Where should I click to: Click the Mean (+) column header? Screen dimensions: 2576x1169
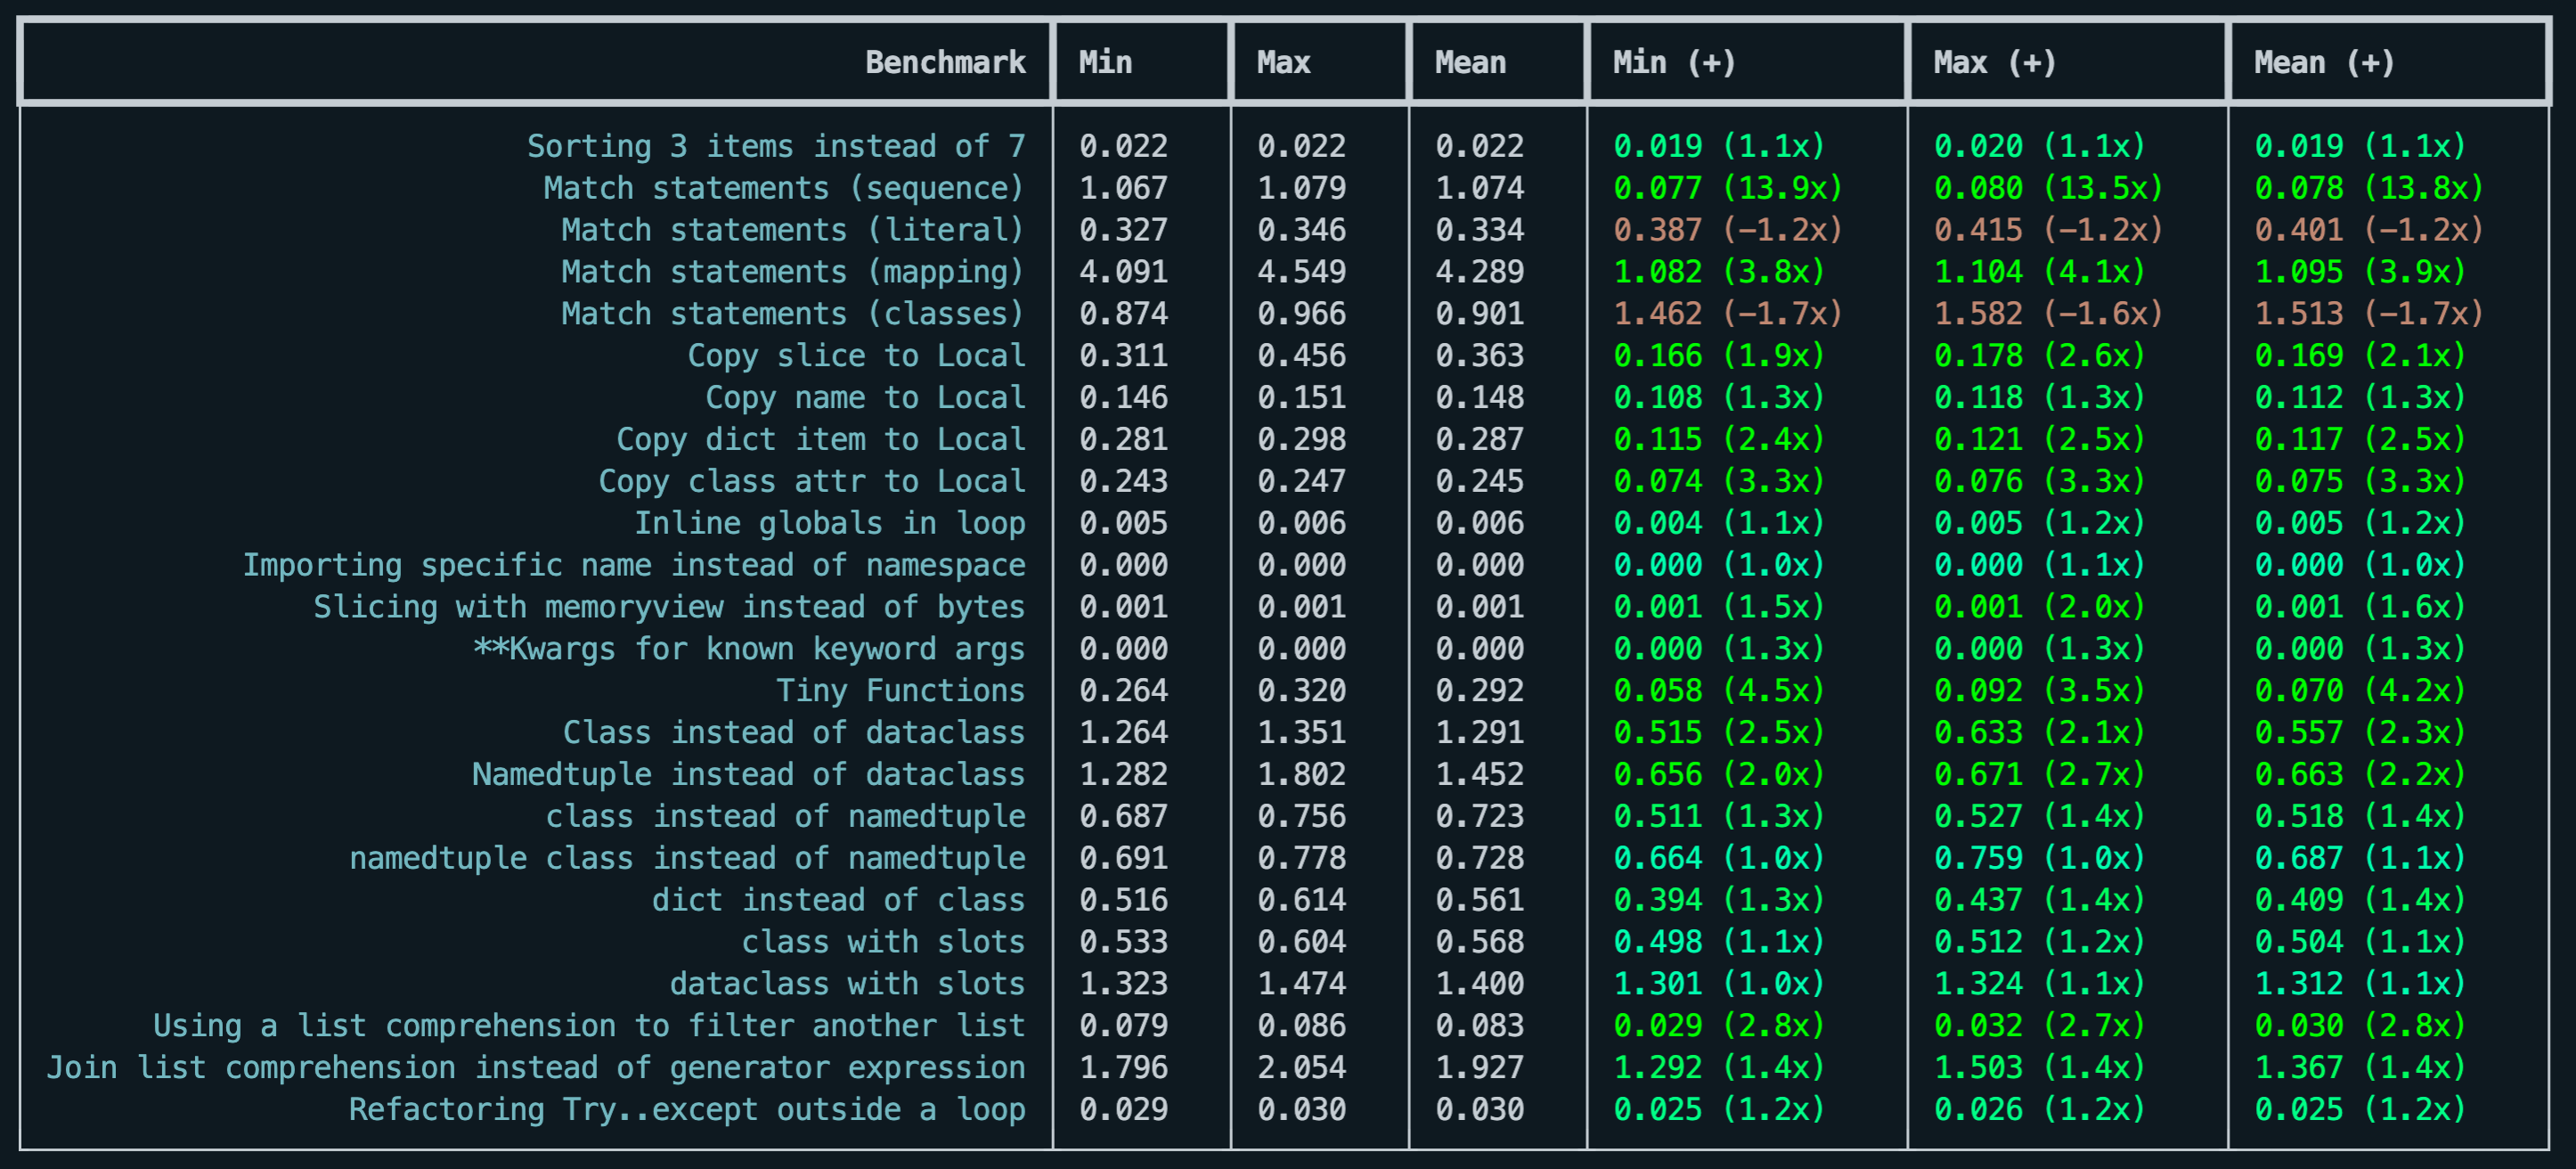(x=2324, y=63)
